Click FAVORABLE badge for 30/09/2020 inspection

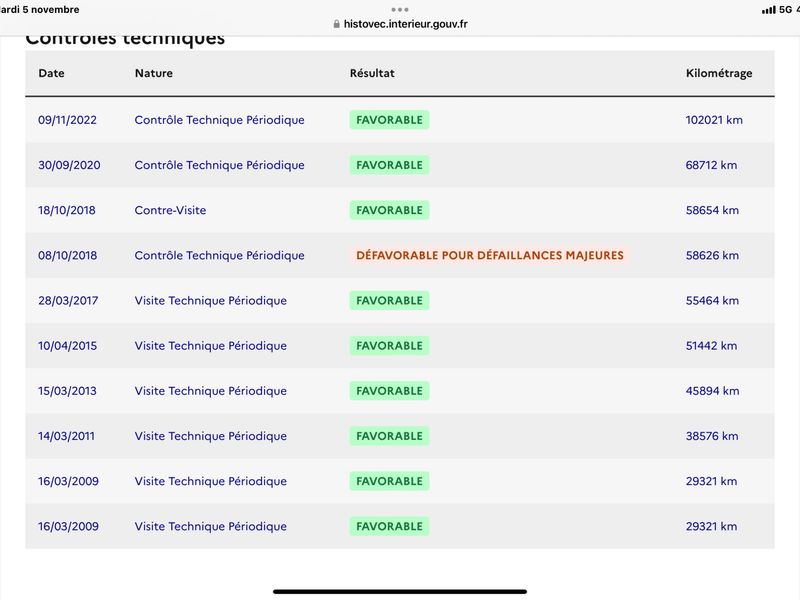pos(389,165)
